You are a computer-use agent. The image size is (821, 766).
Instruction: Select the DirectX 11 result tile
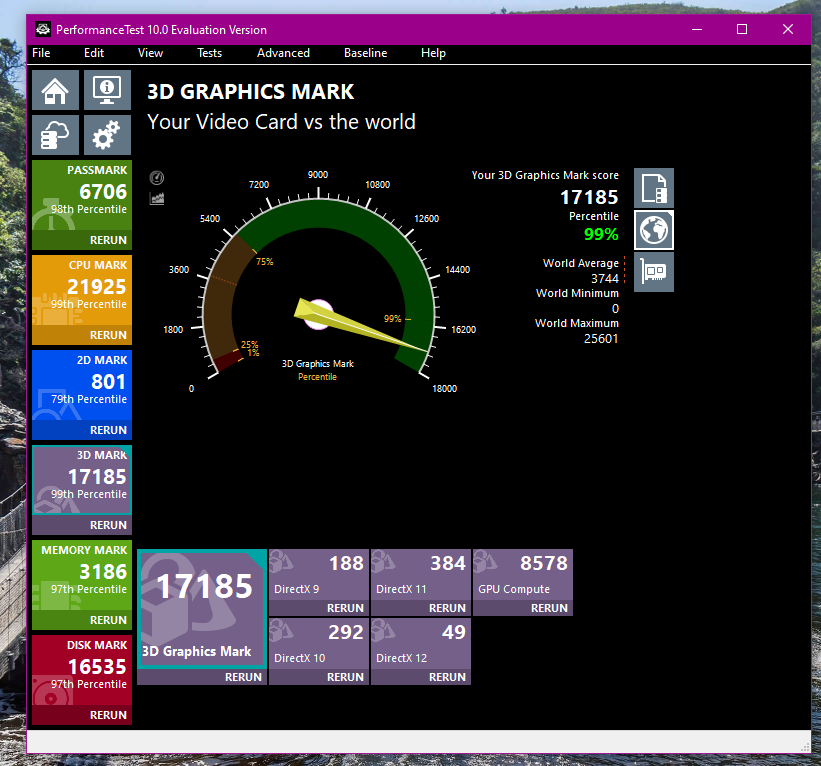point(421,575)
